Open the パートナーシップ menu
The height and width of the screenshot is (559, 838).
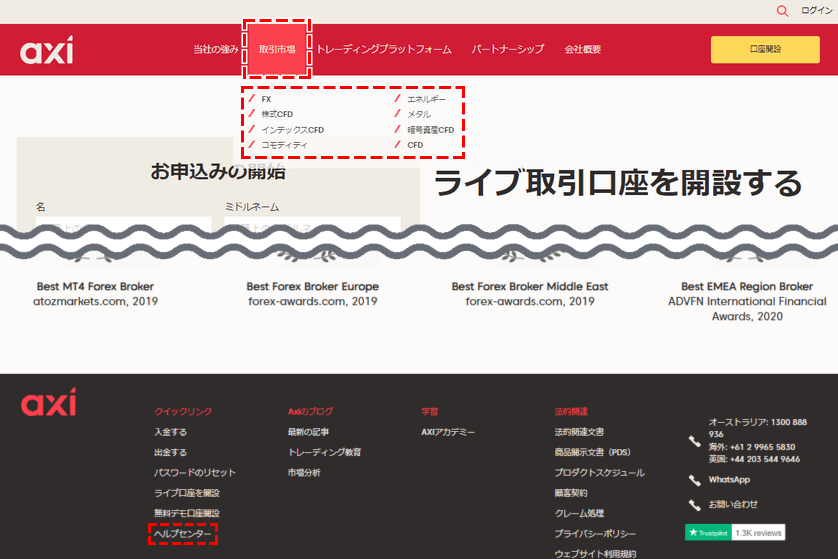click(x=508, y=49)
